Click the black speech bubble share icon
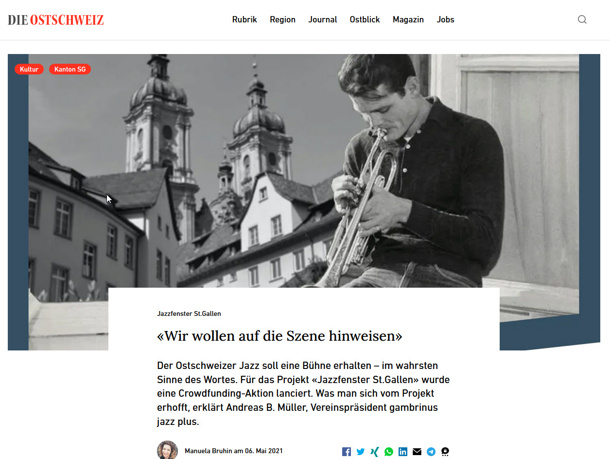The width and height of the screenshot is (610, 459). (x=445, y=452)
